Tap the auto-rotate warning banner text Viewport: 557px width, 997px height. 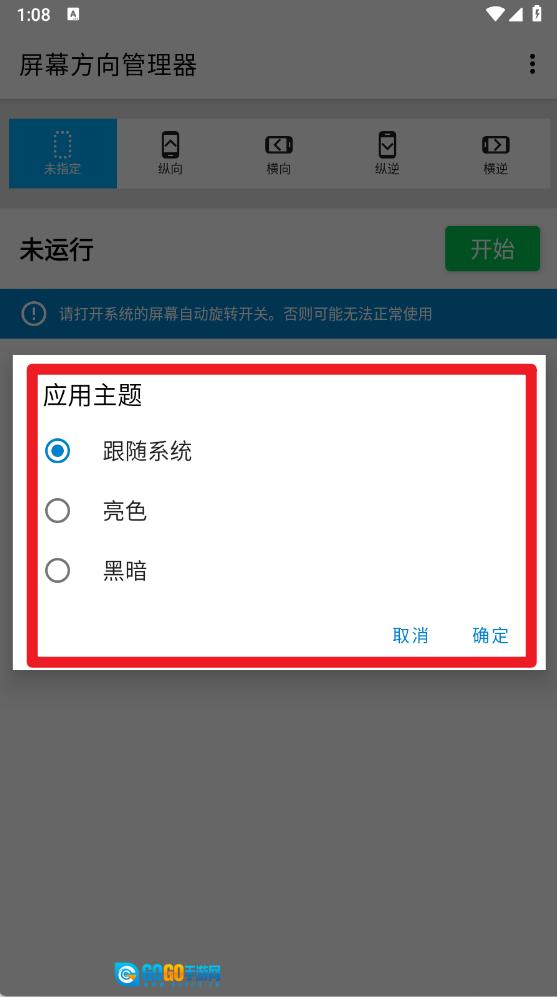(245, 313)
